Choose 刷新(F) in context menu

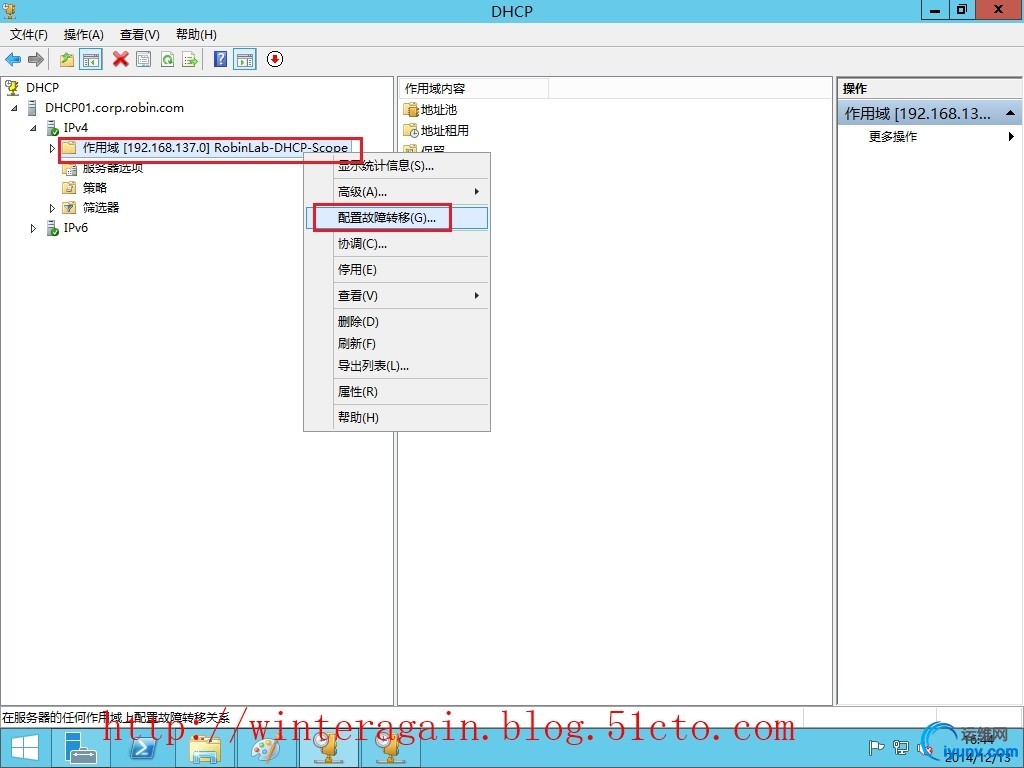click(397, 344)
